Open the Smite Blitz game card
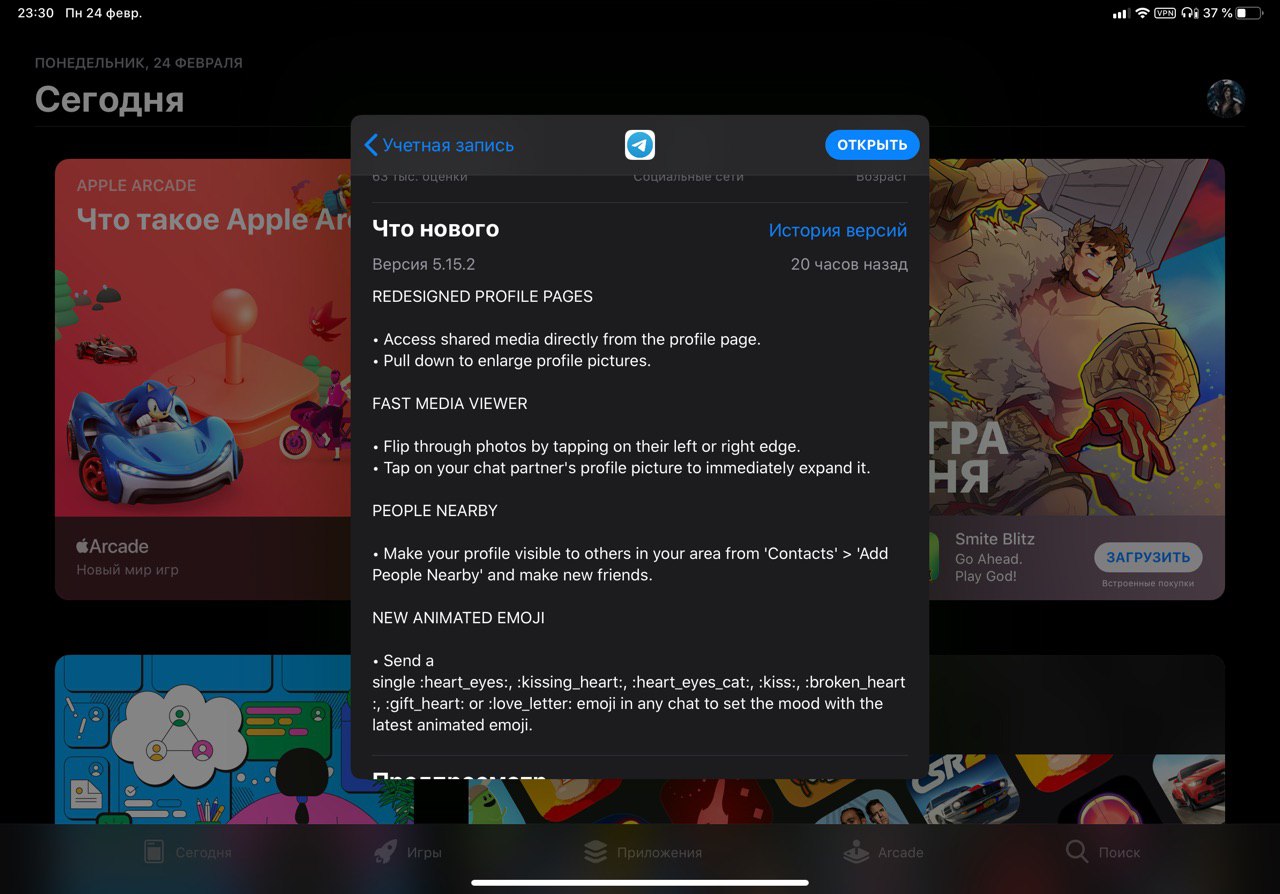1280x894 pixels. [1077, 379]
